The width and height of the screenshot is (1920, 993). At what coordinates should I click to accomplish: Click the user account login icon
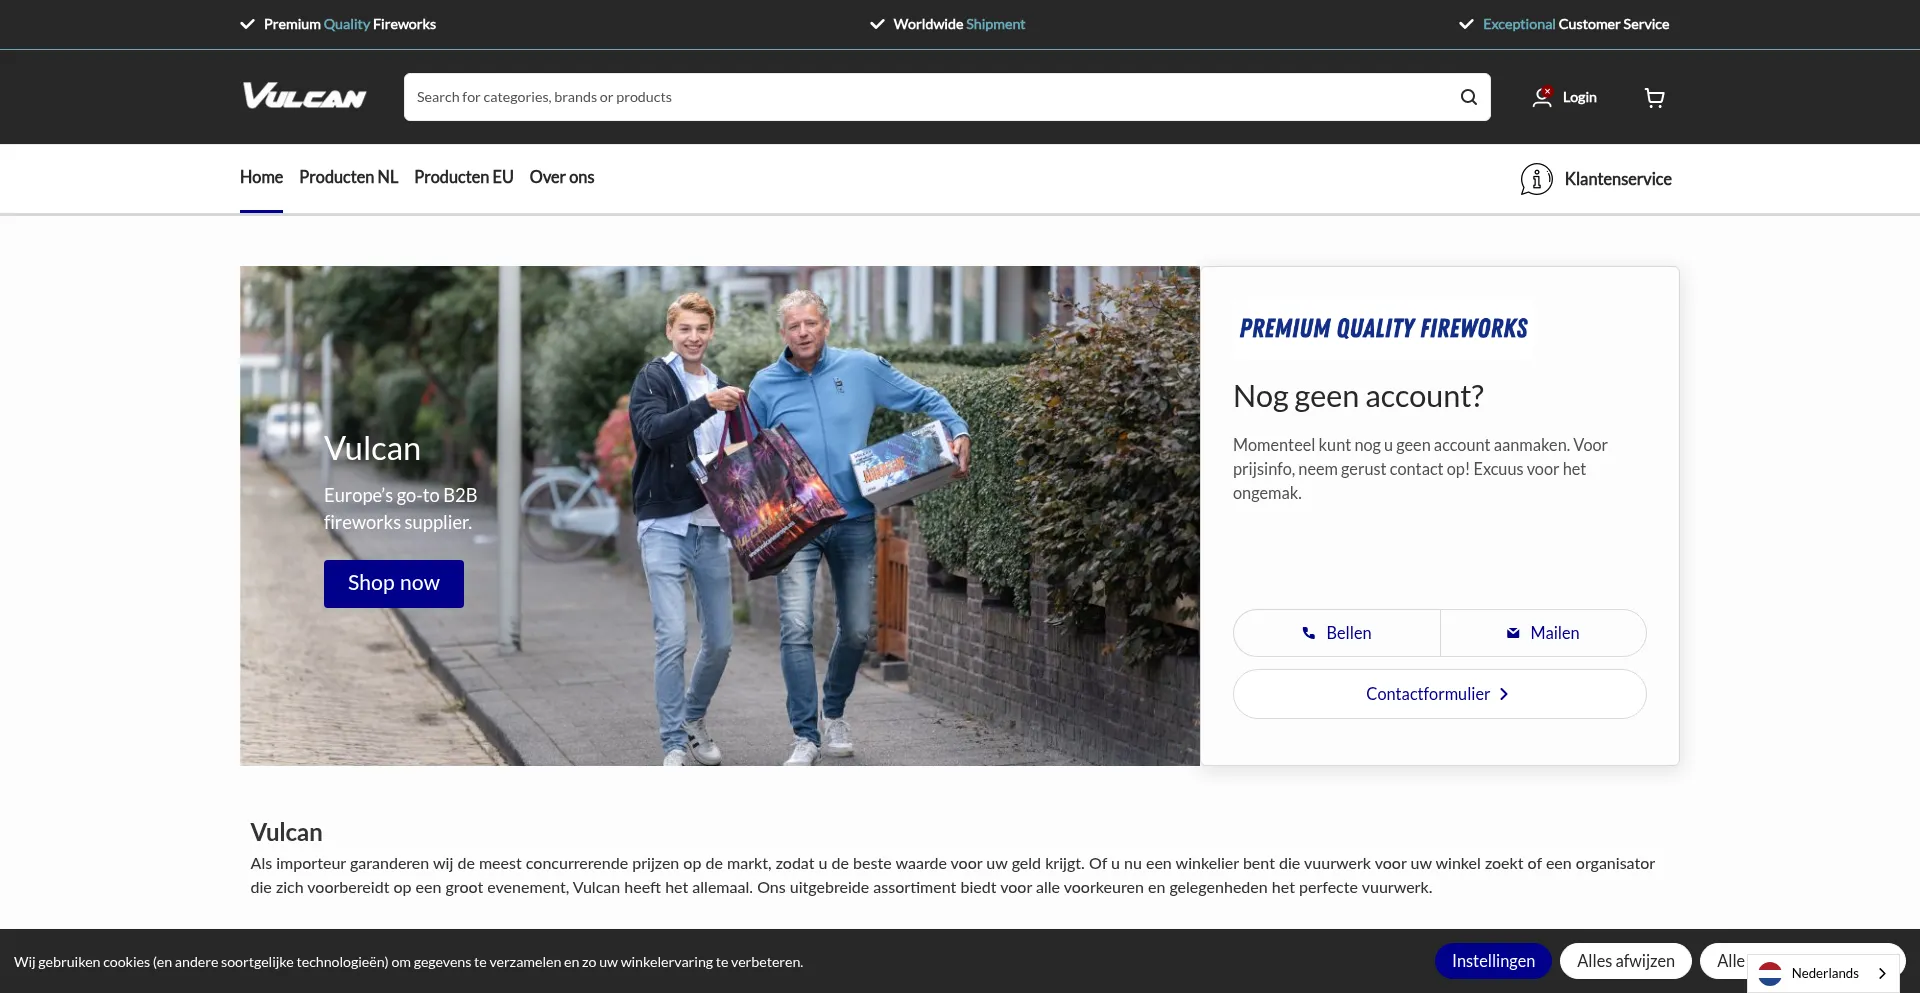pos(1542,97)
